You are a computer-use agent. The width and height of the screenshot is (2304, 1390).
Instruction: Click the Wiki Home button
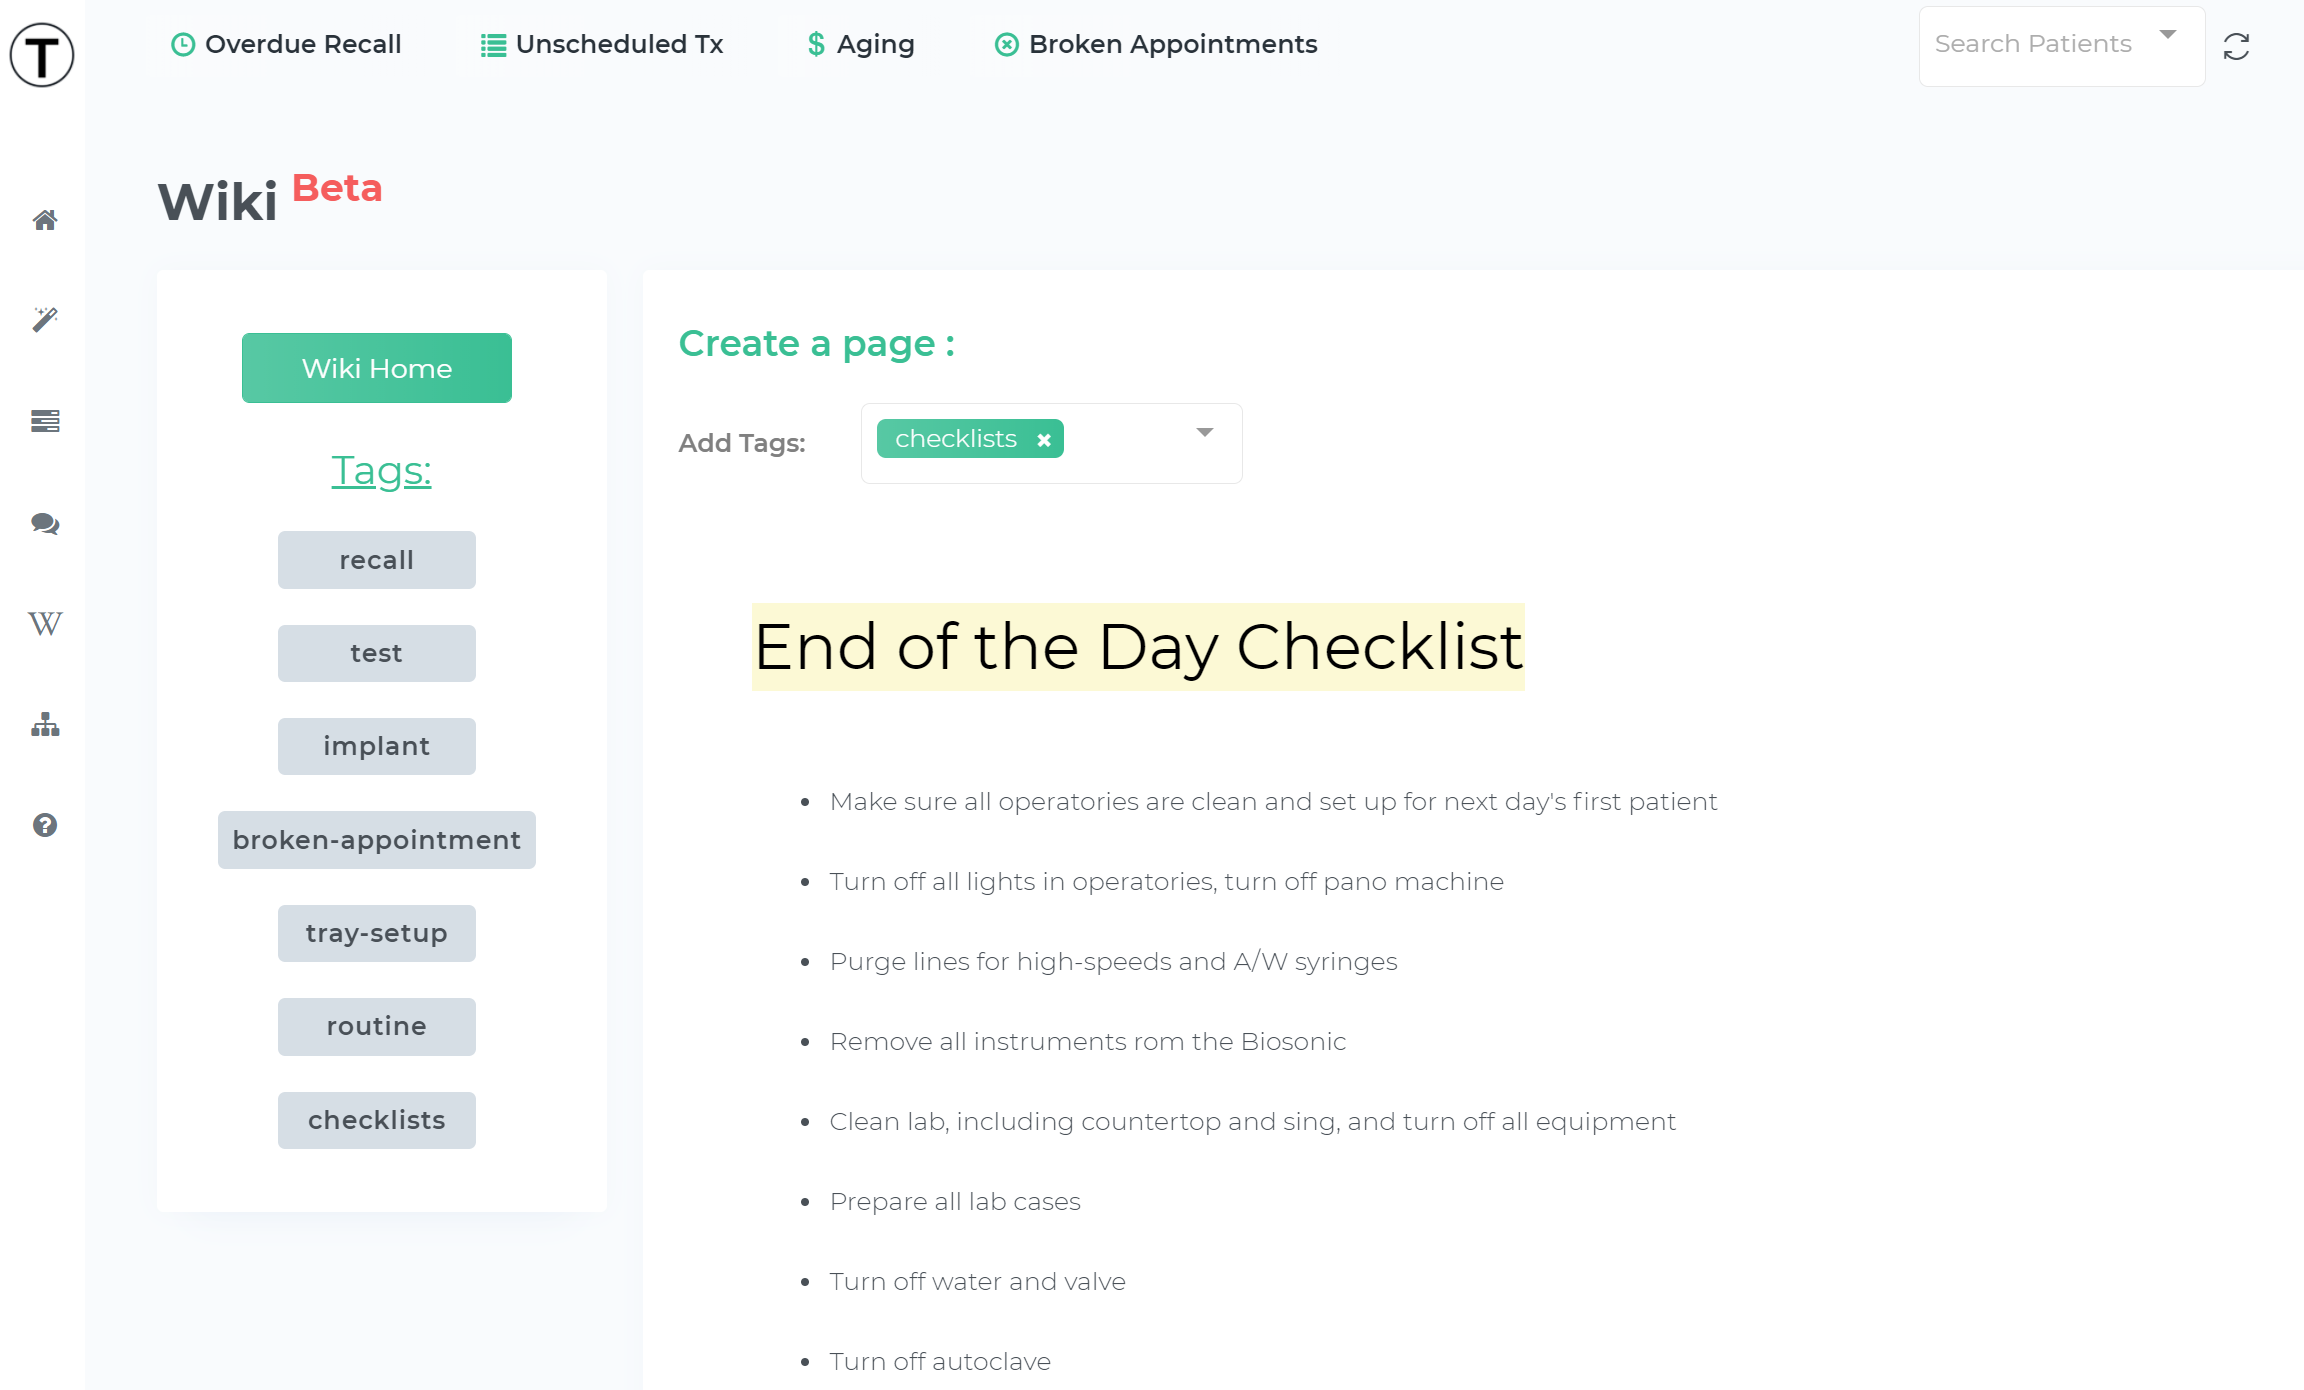[x=375, y=367]
